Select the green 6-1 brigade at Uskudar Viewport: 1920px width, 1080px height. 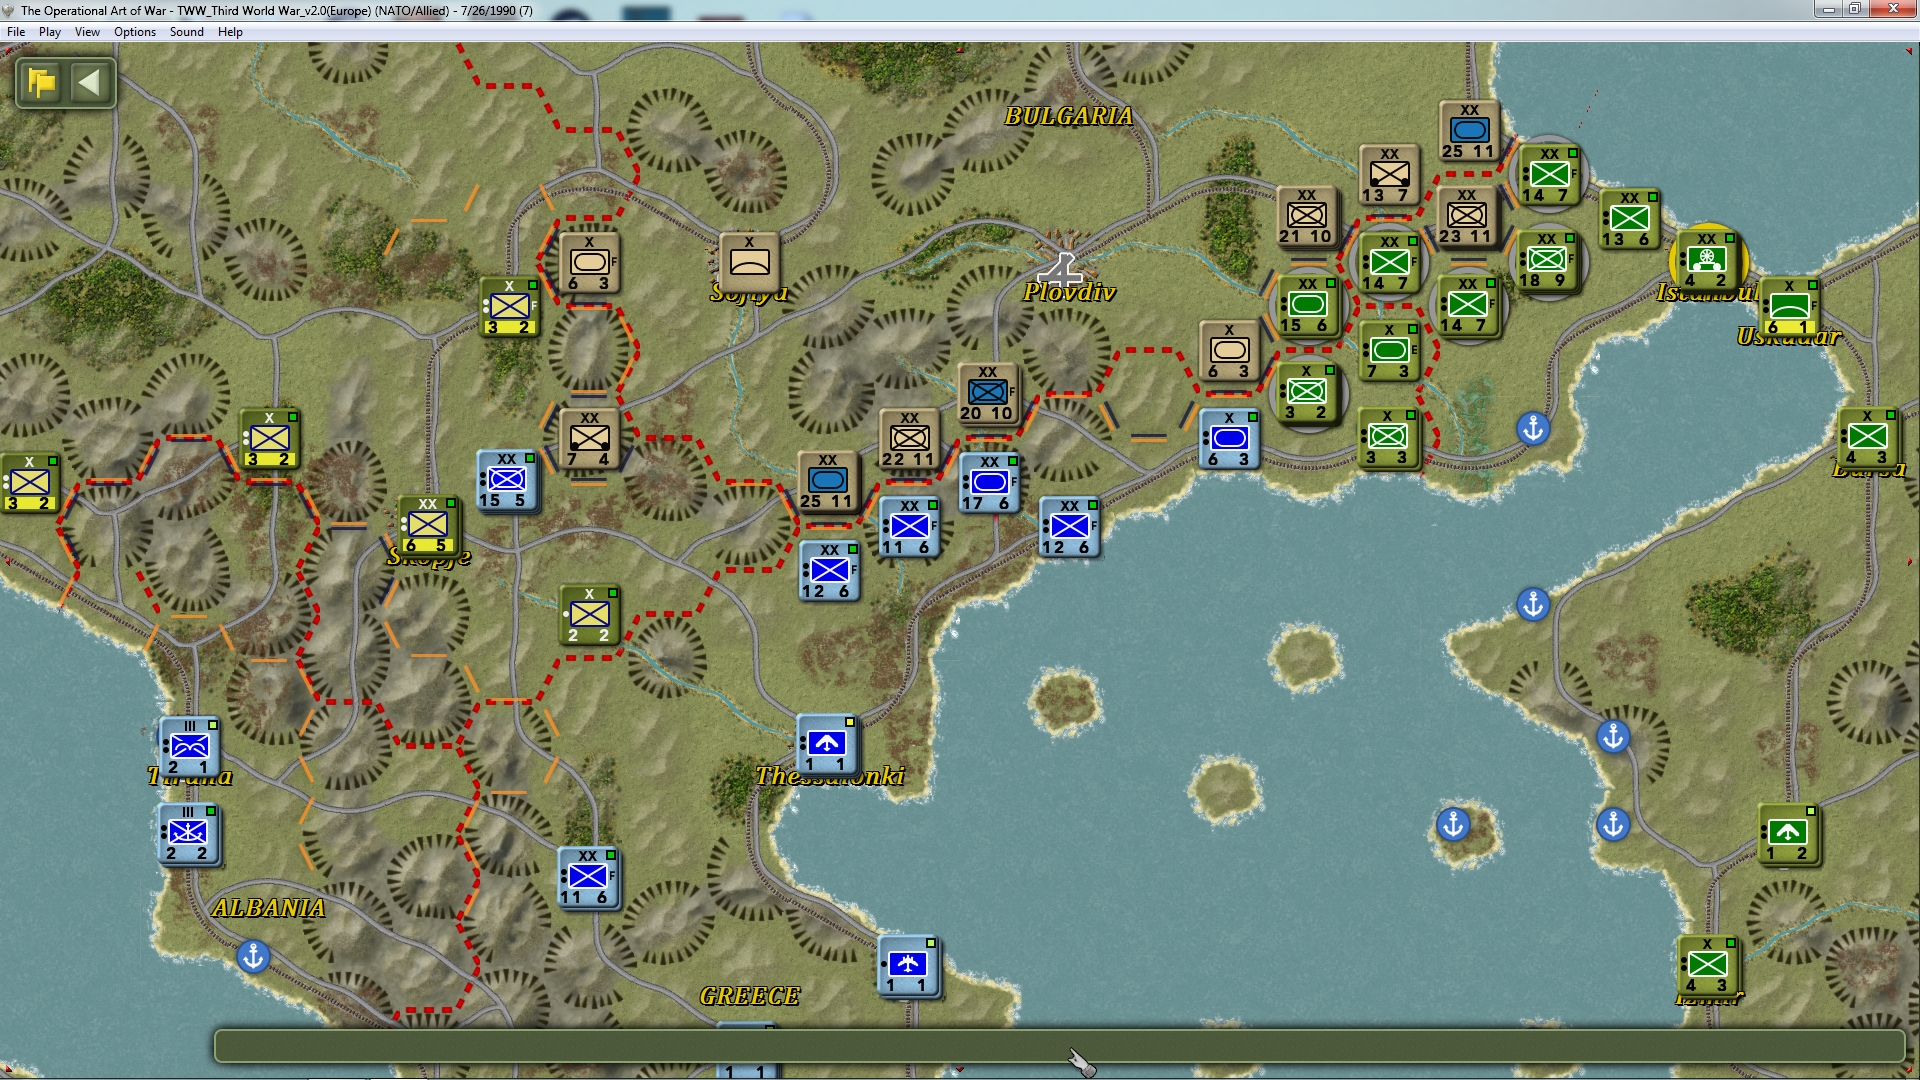pos(1789,307)
